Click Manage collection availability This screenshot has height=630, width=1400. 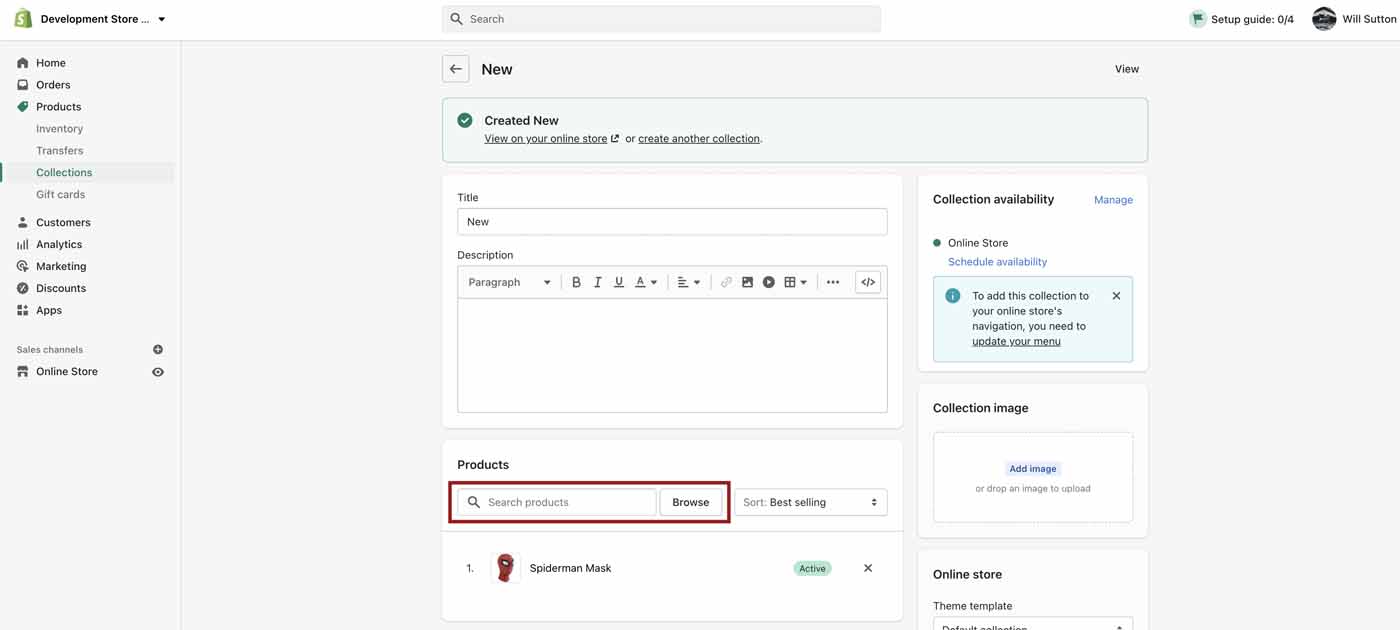1113,200
